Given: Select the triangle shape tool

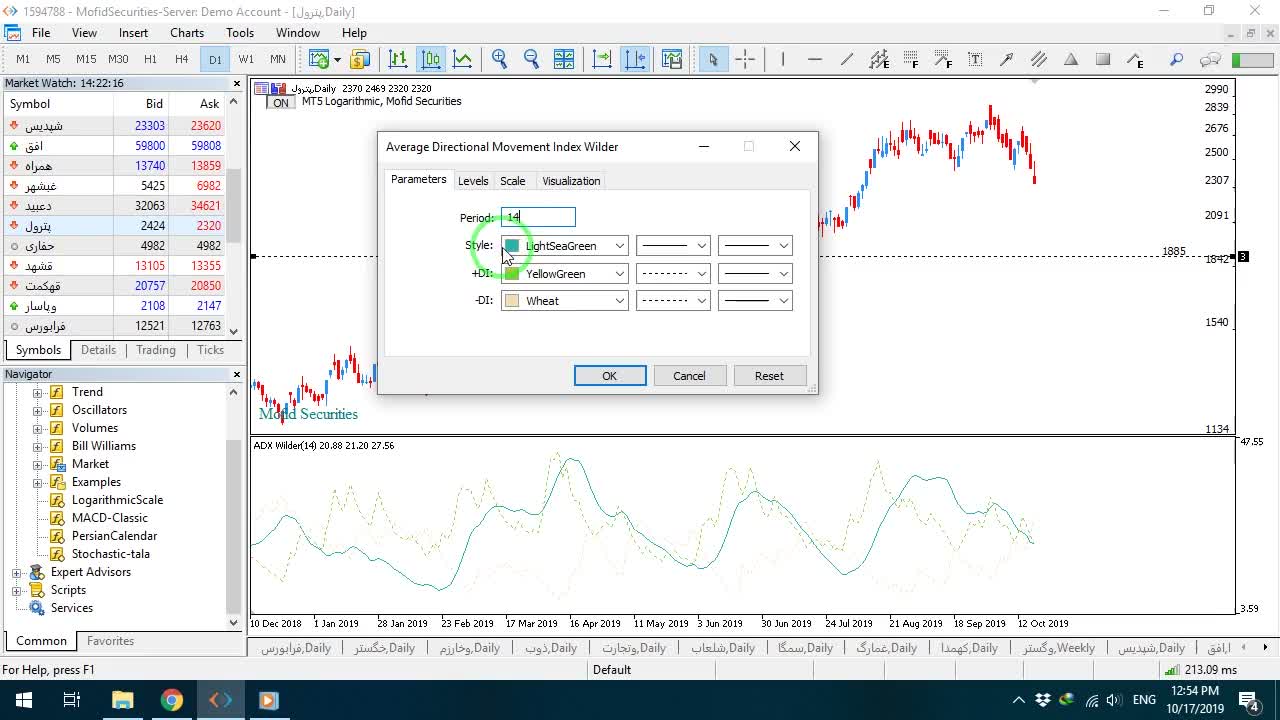Looking at the screenshot, I should 1071,59.
